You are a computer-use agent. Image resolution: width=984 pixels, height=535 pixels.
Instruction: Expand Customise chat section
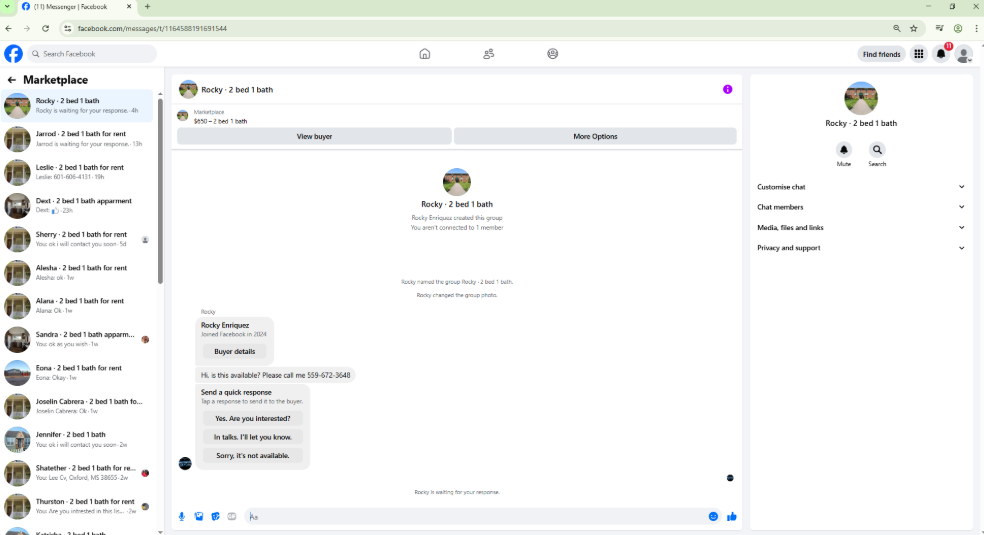860,187
